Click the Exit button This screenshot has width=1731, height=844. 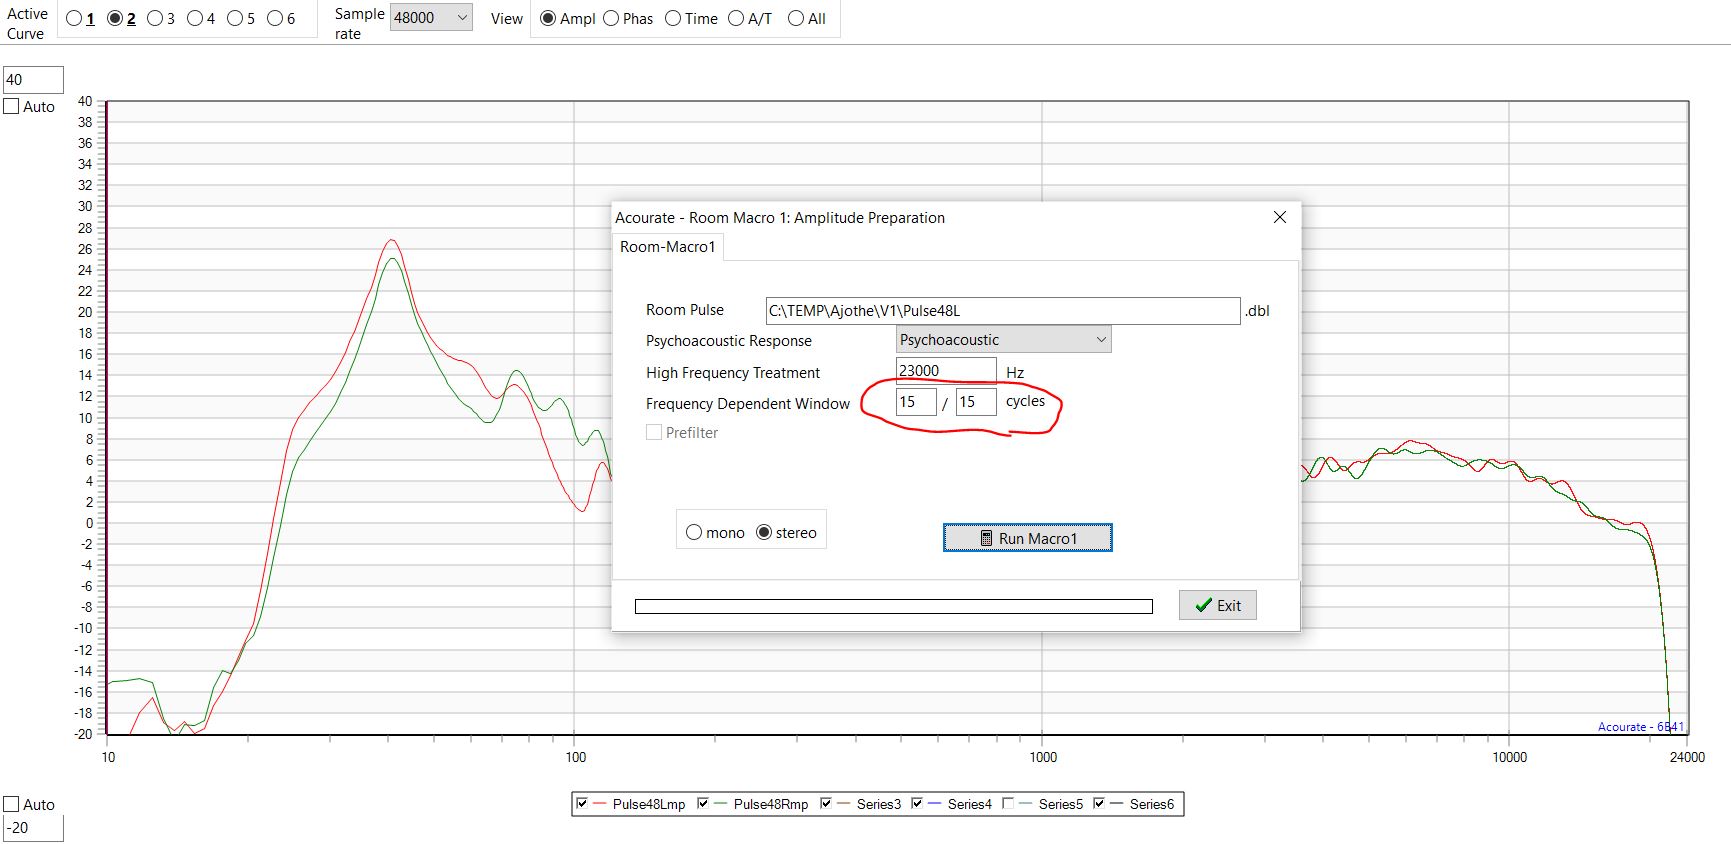1218,605
